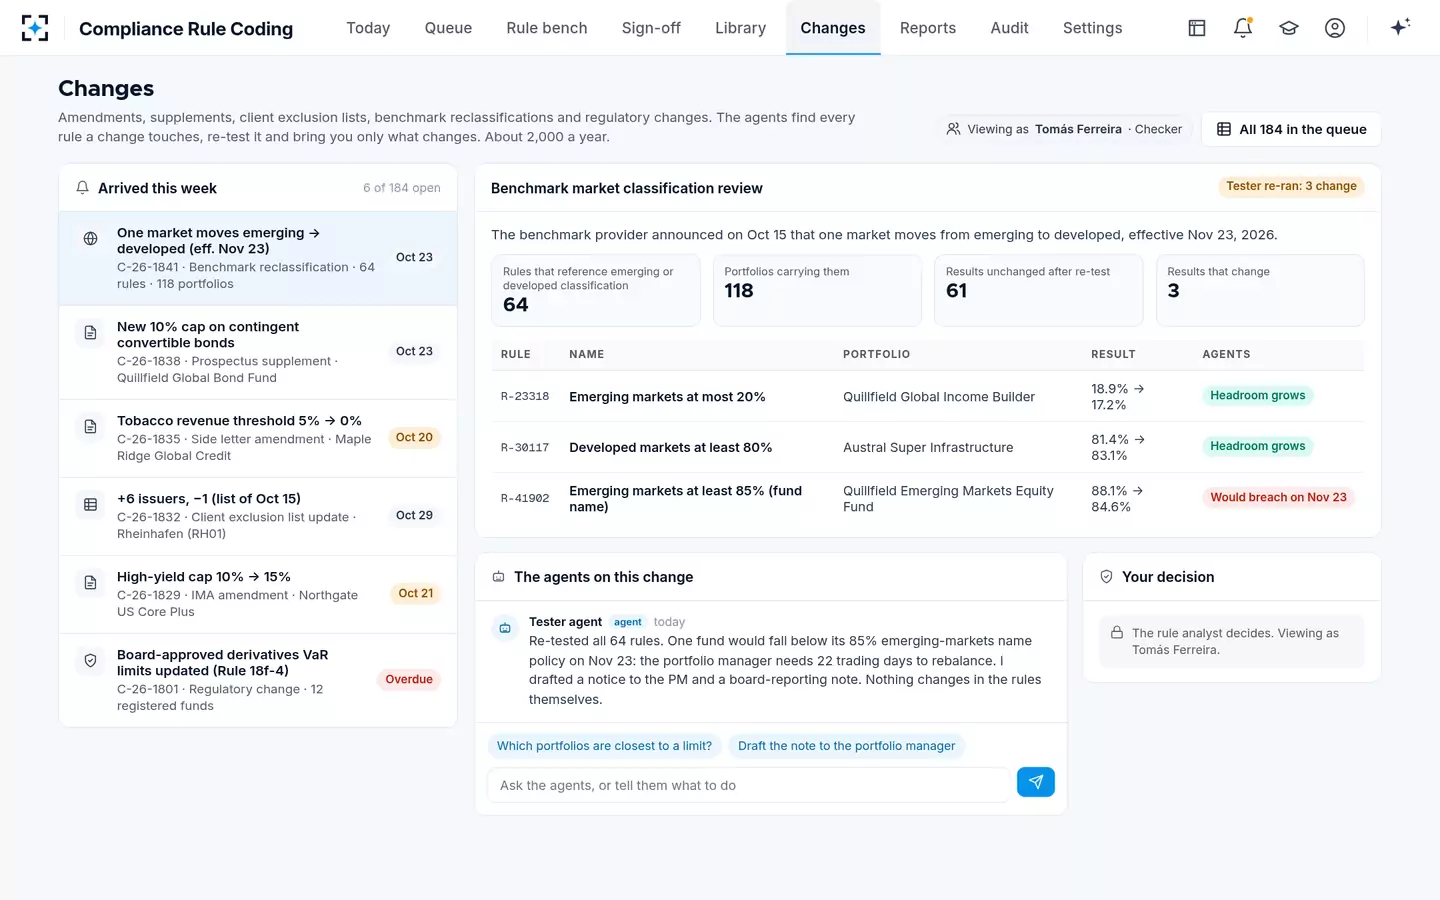This screenshot has height=900, width=1440.
Task: Open the High-yield cap 10% → 15% change
Action: [x=258, y=594]
